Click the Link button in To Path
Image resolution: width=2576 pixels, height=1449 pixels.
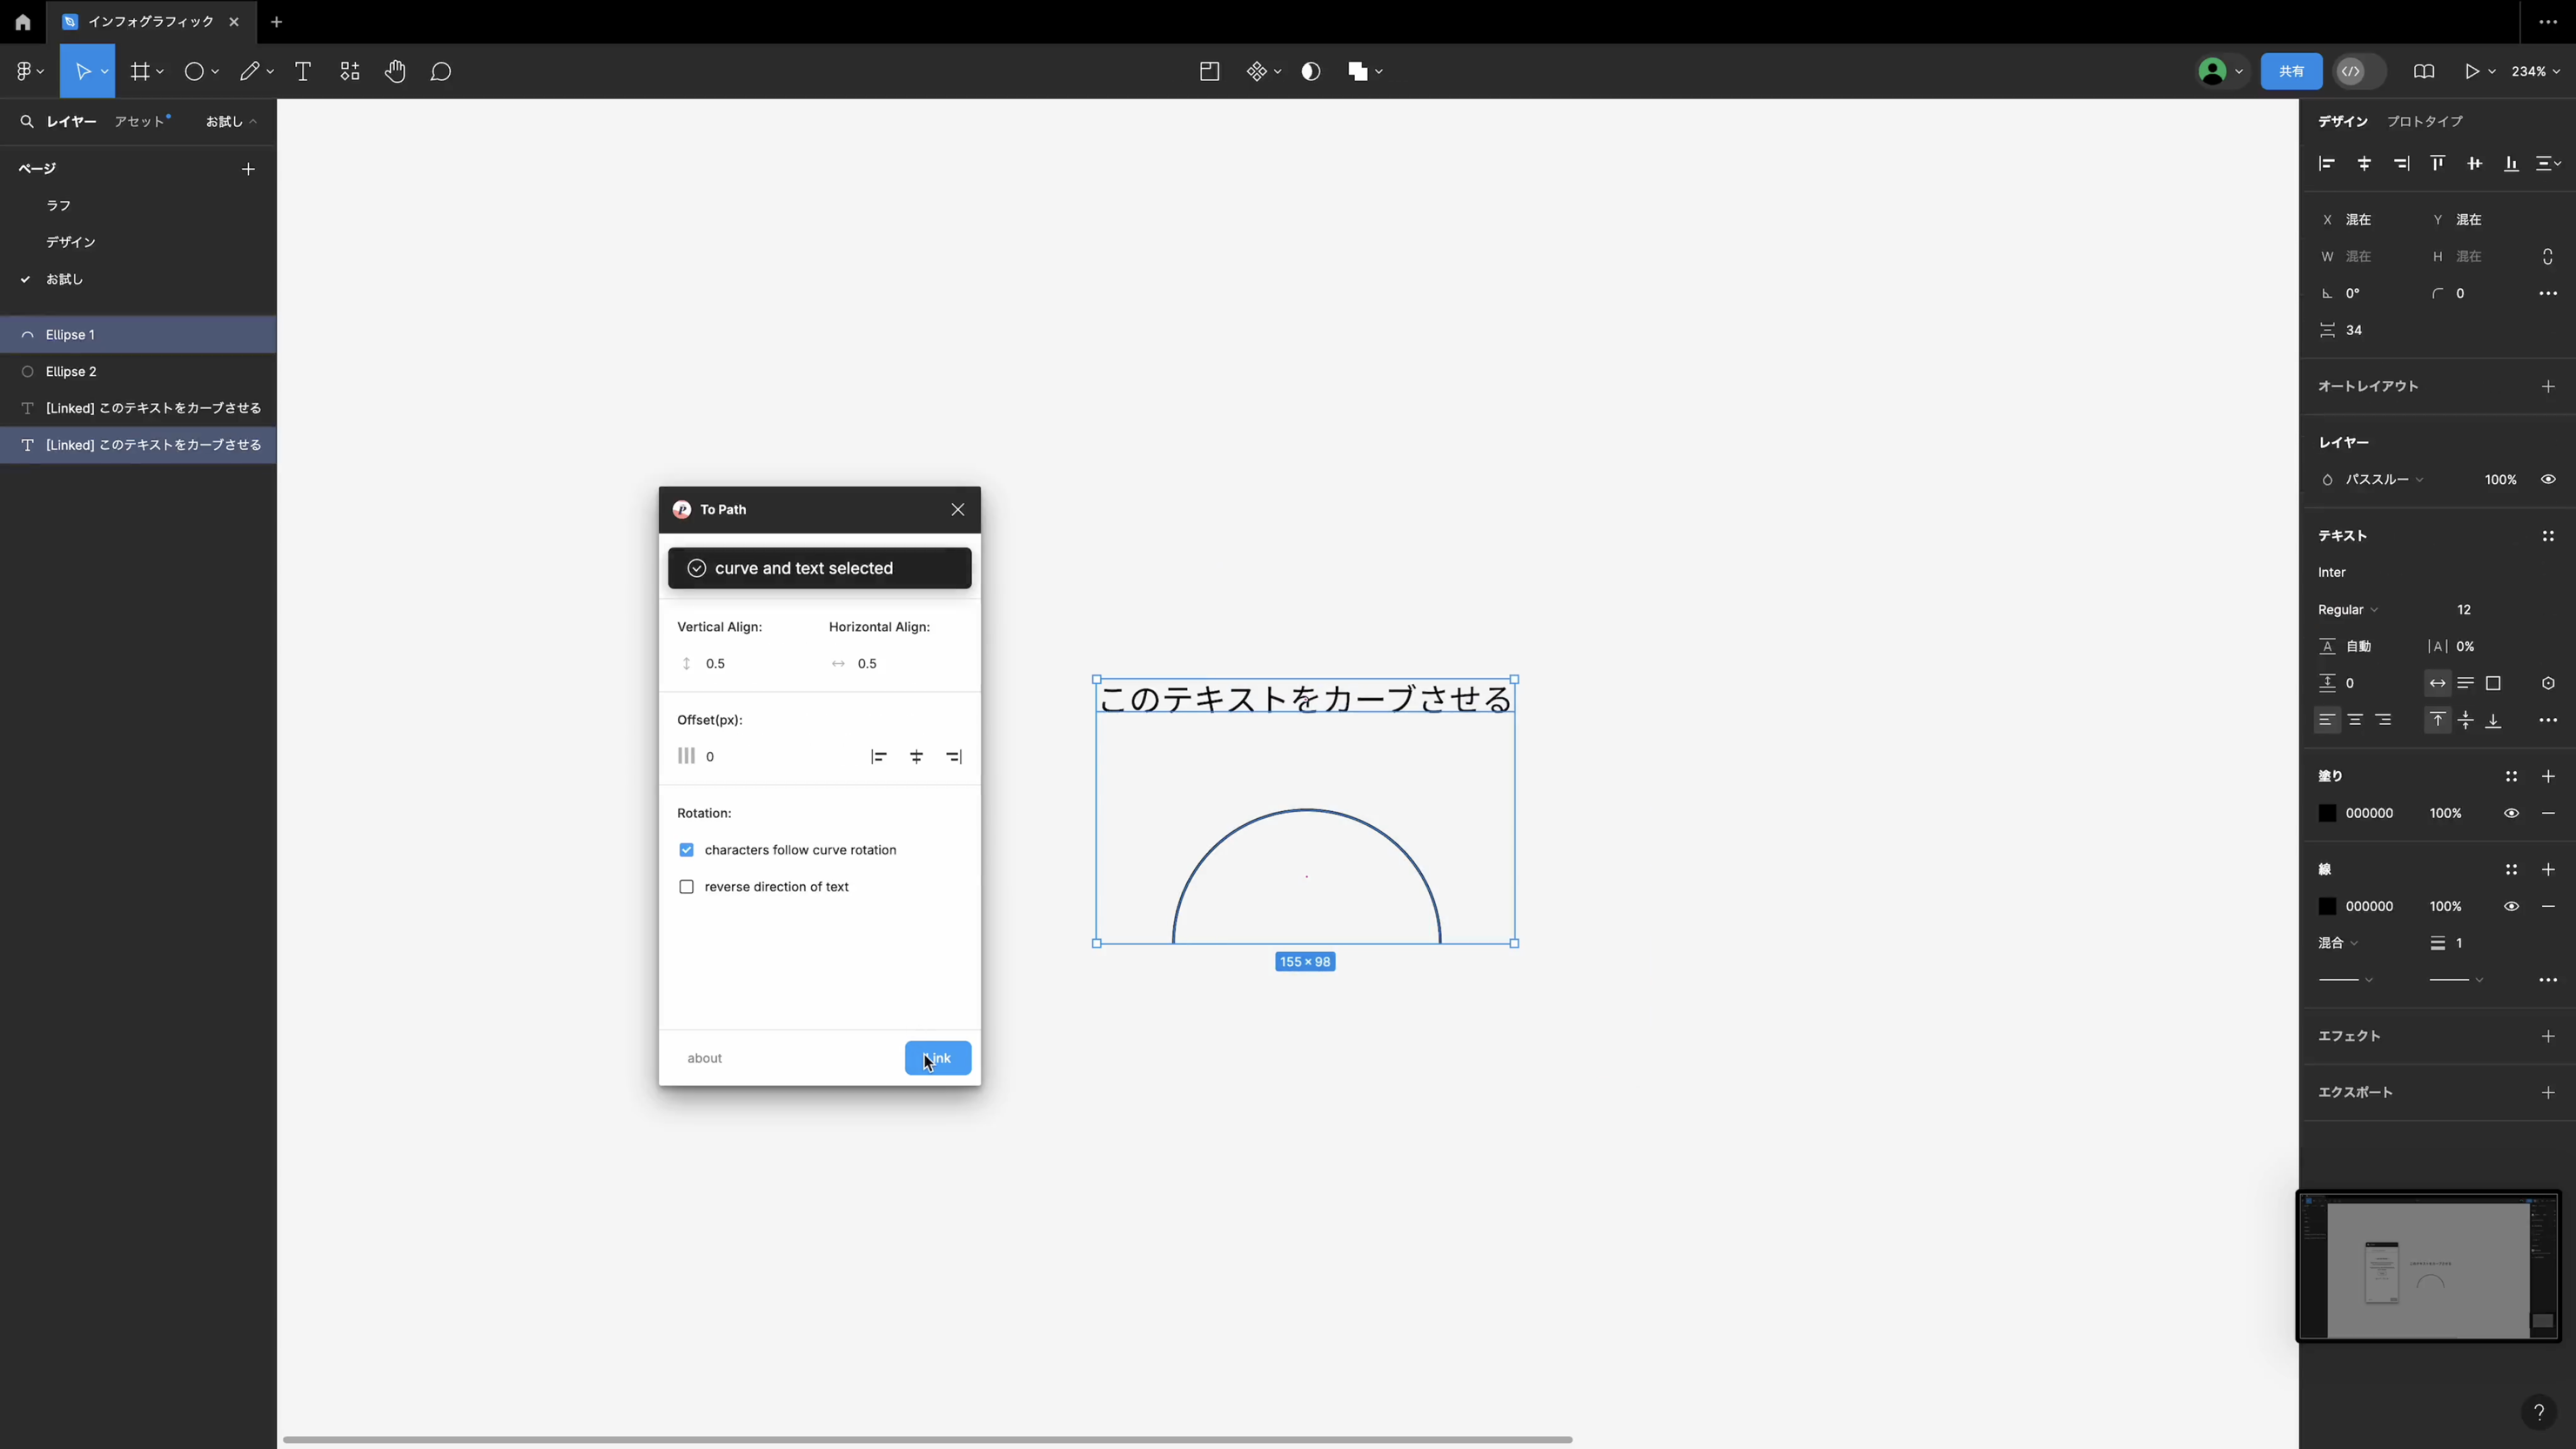[x=937, y=1058]
